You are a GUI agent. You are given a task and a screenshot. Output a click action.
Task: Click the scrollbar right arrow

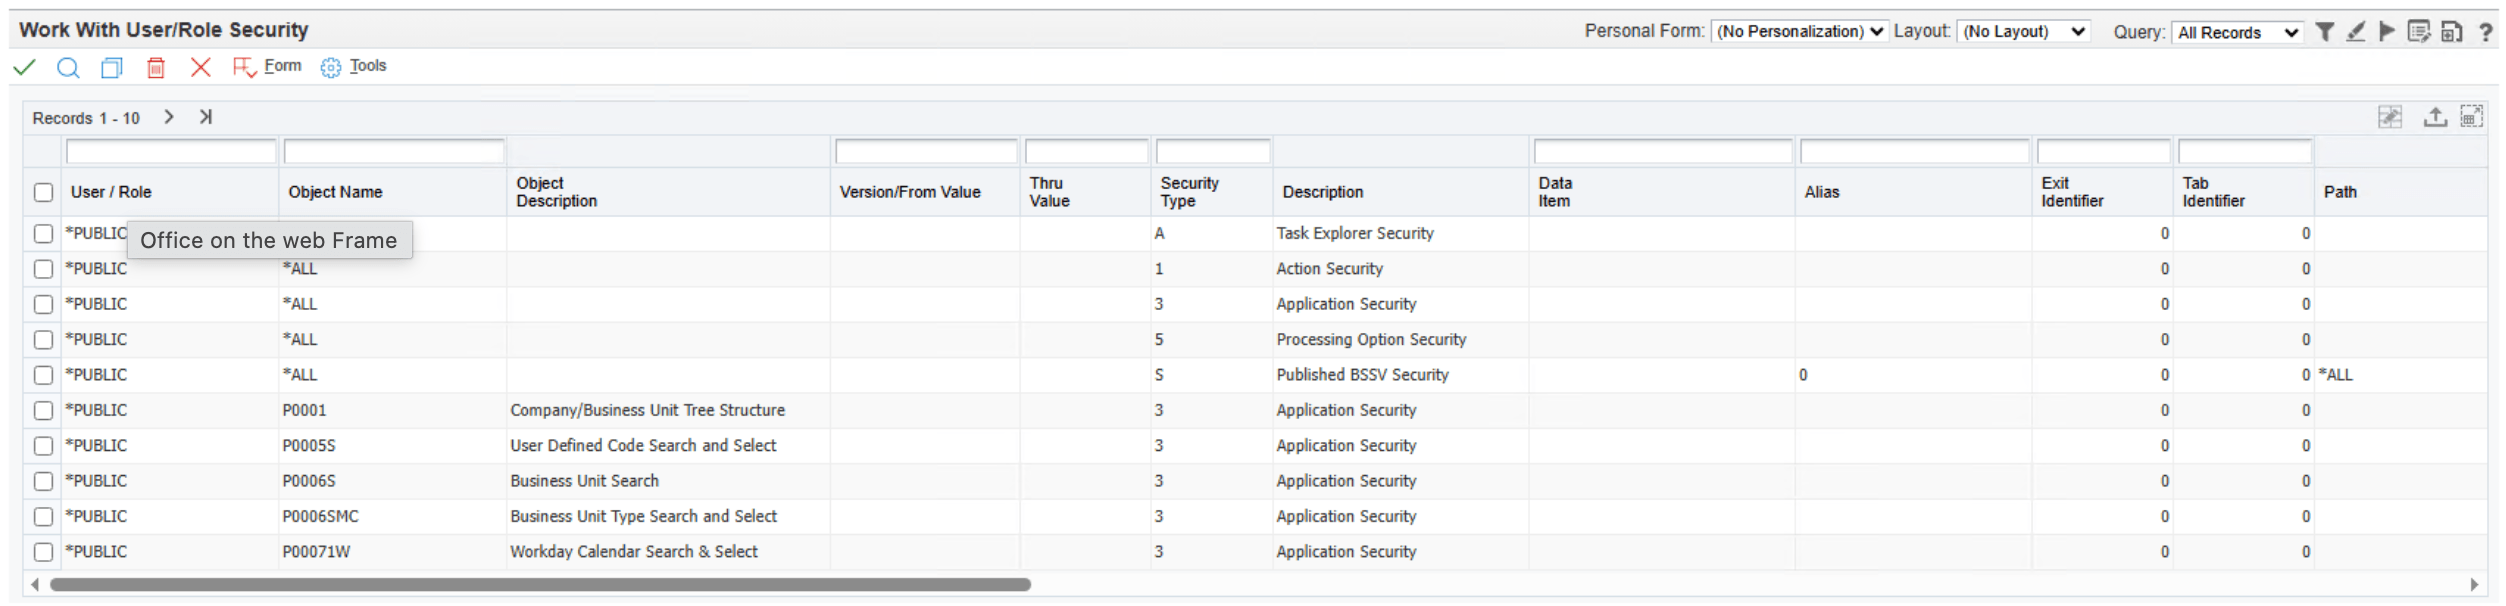coord(2474,585)
